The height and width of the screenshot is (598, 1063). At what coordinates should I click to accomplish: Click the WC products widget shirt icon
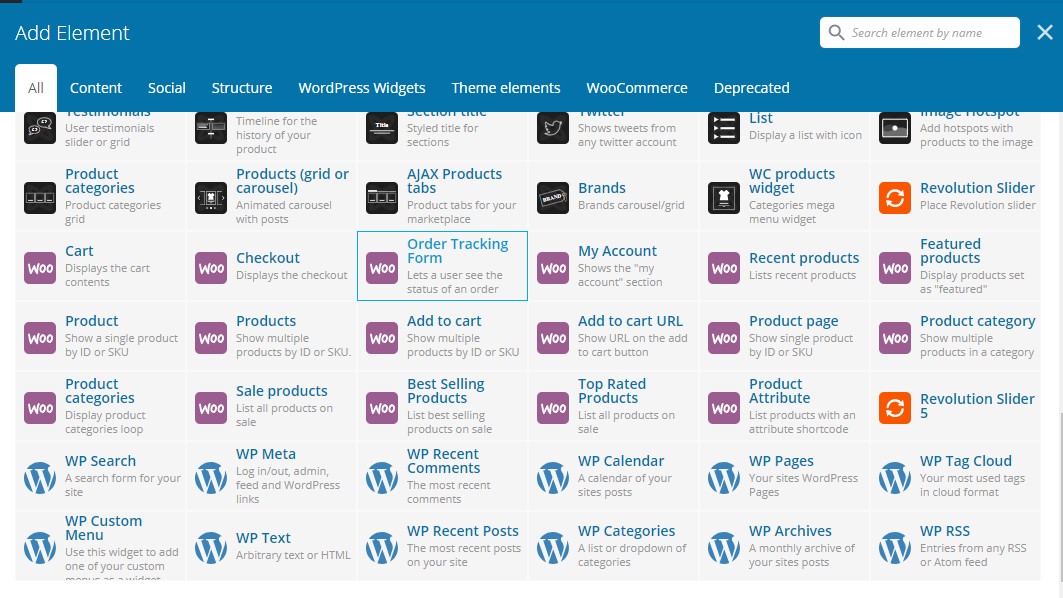pyautogui.click(x=724, y=198)
